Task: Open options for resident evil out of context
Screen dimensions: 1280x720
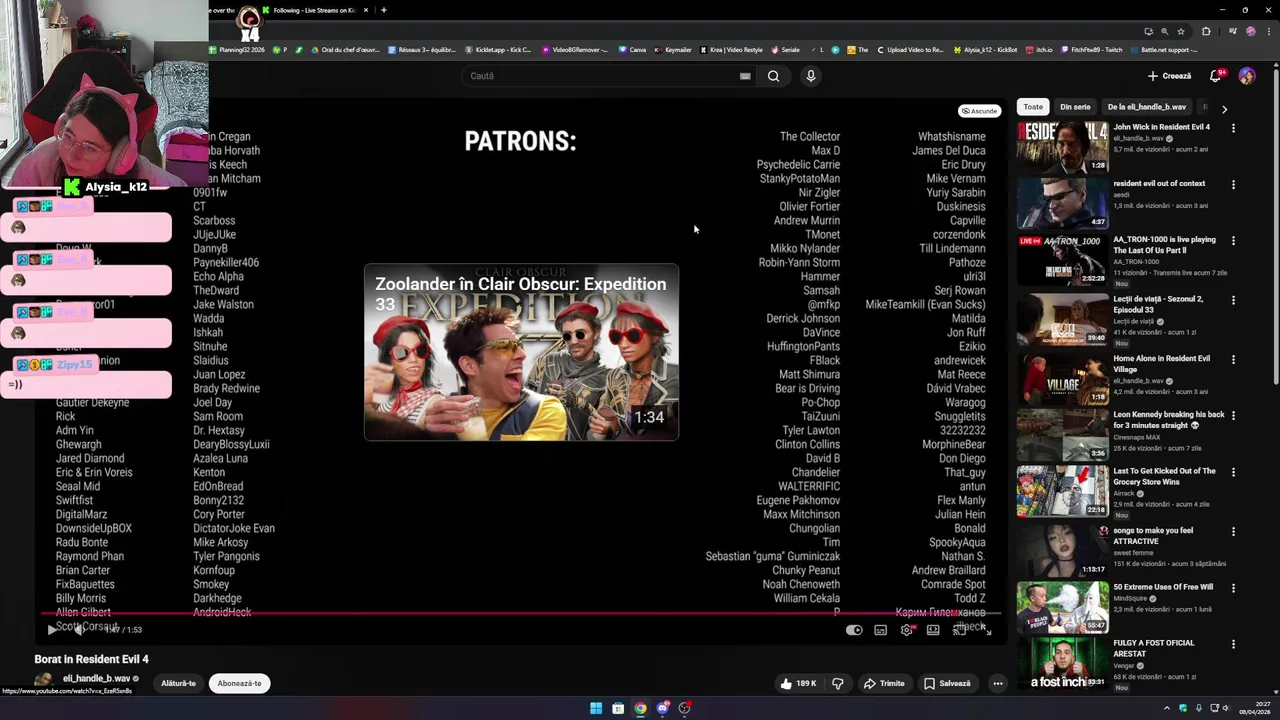Action: tap(1233, 185)
